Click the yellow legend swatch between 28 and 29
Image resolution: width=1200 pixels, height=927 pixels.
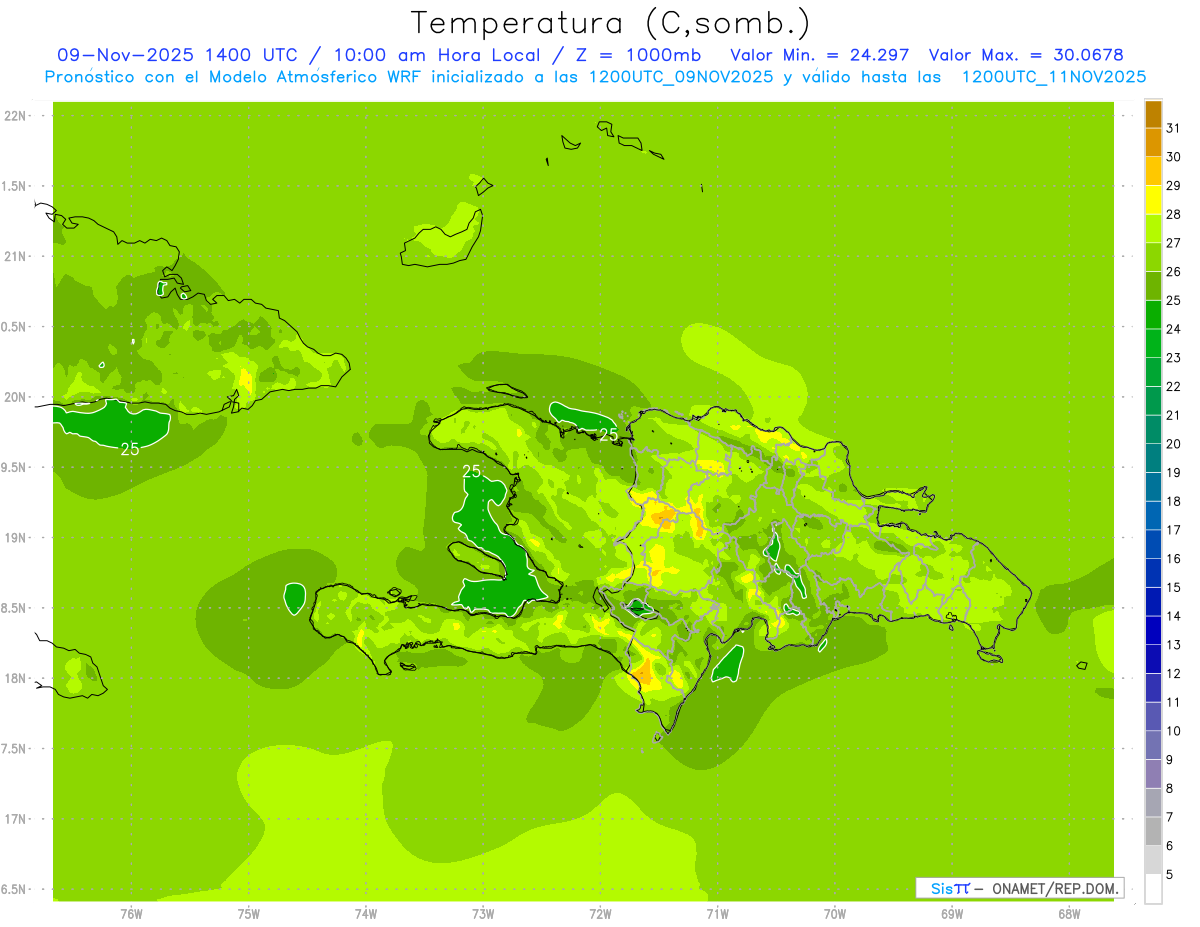[1153, 200]
